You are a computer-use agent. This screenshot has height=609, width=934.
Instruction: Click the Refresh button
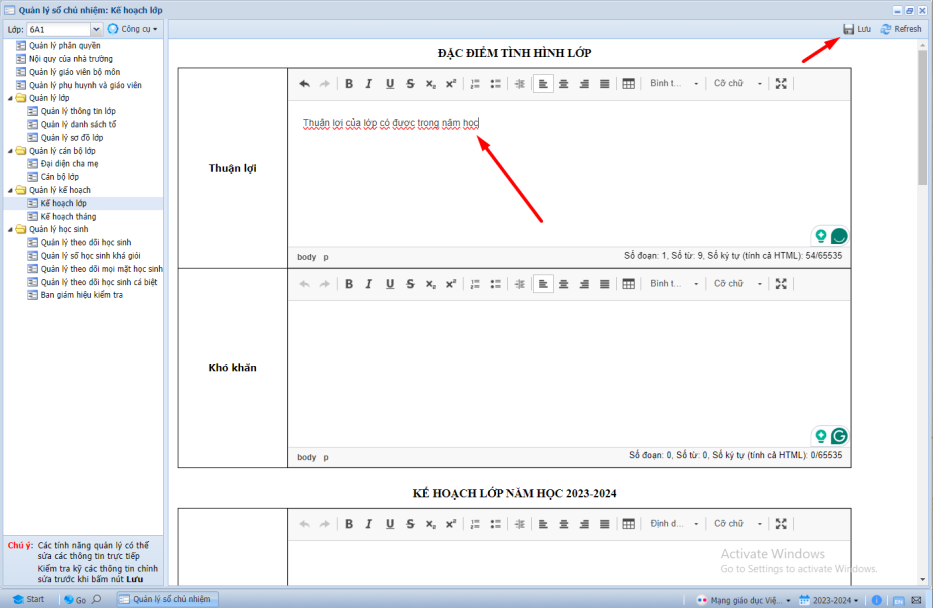[x=901, y=29]
